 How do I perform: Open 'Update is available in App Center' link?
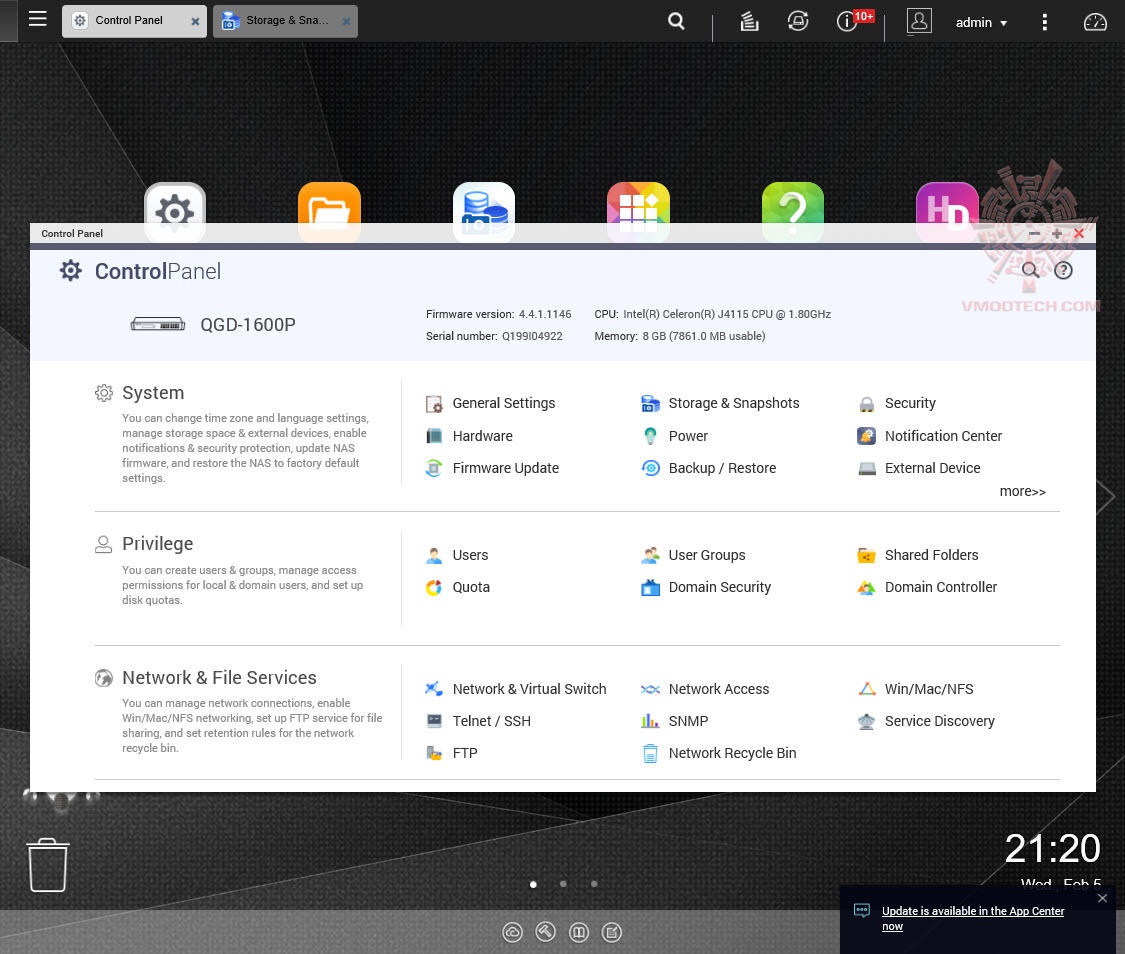point(973,918)
